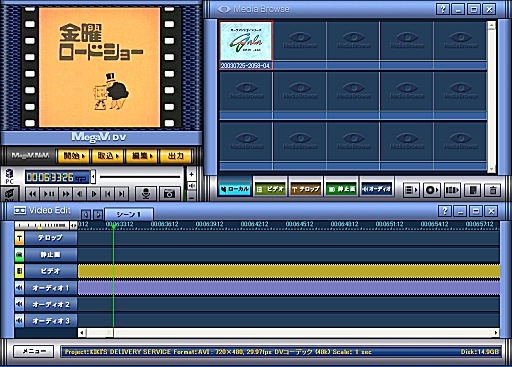The image size is (512, 367).
Task: Toggle the ビデオ track lock icon
Action: (x=19, y=271)
